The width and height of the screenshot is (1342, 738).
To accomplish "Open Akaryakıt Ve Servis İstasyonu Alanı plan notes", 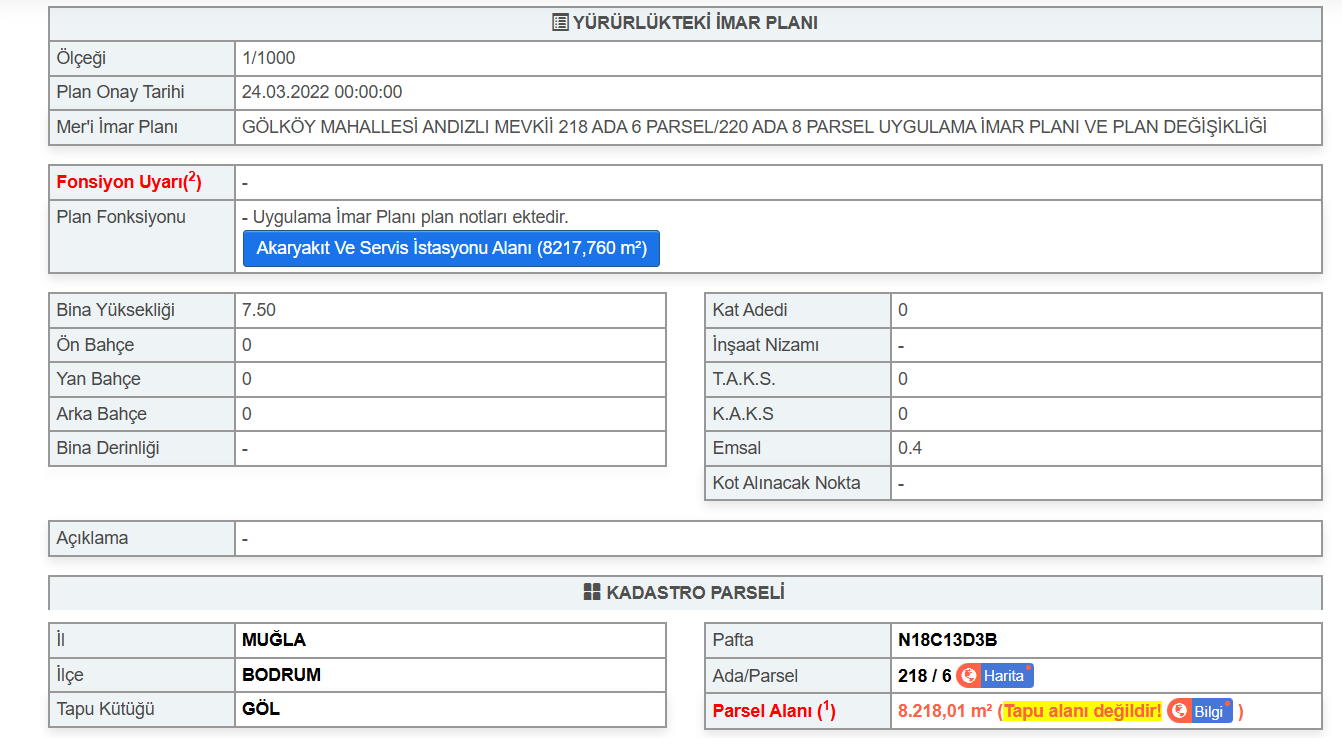I will pos(451,248).
